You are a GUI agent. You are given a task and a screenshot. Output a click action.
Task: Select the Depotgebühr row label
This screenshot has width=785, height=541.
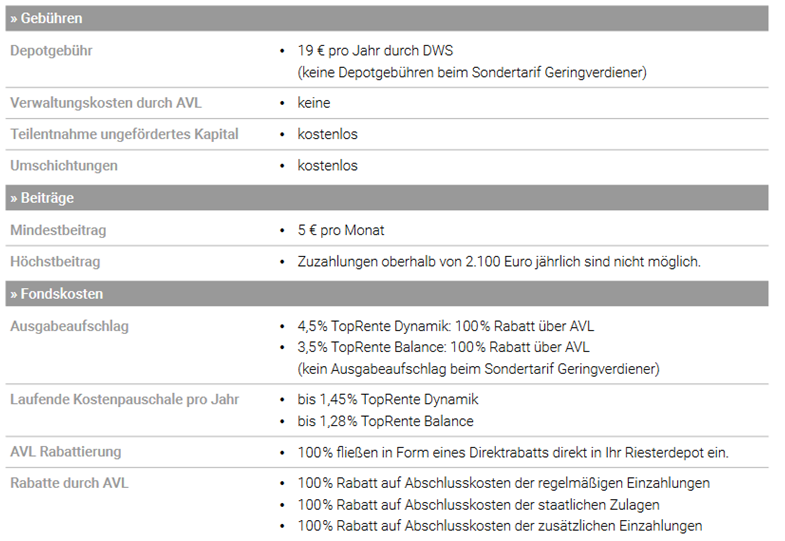(51, 49)
